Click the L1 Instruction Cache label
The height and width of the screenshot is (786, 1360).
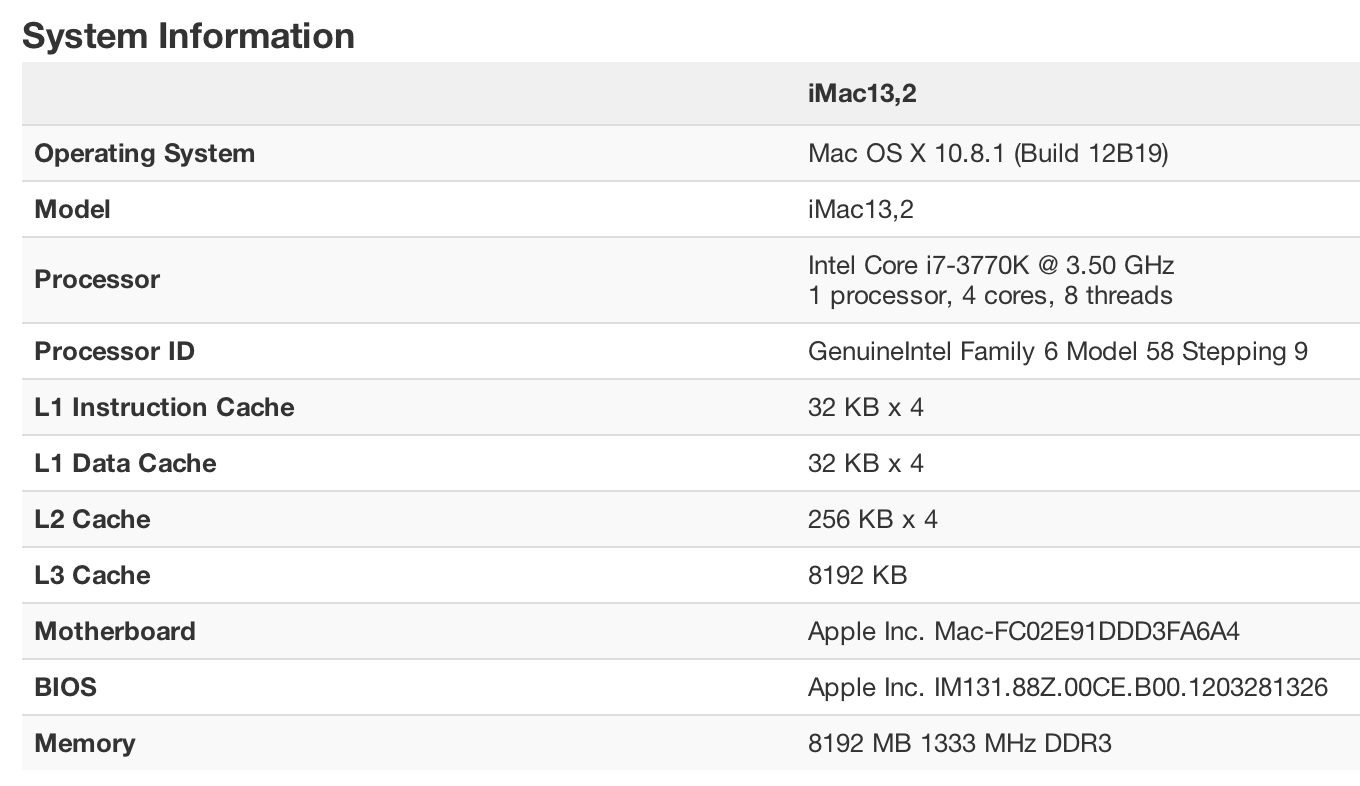165,407
